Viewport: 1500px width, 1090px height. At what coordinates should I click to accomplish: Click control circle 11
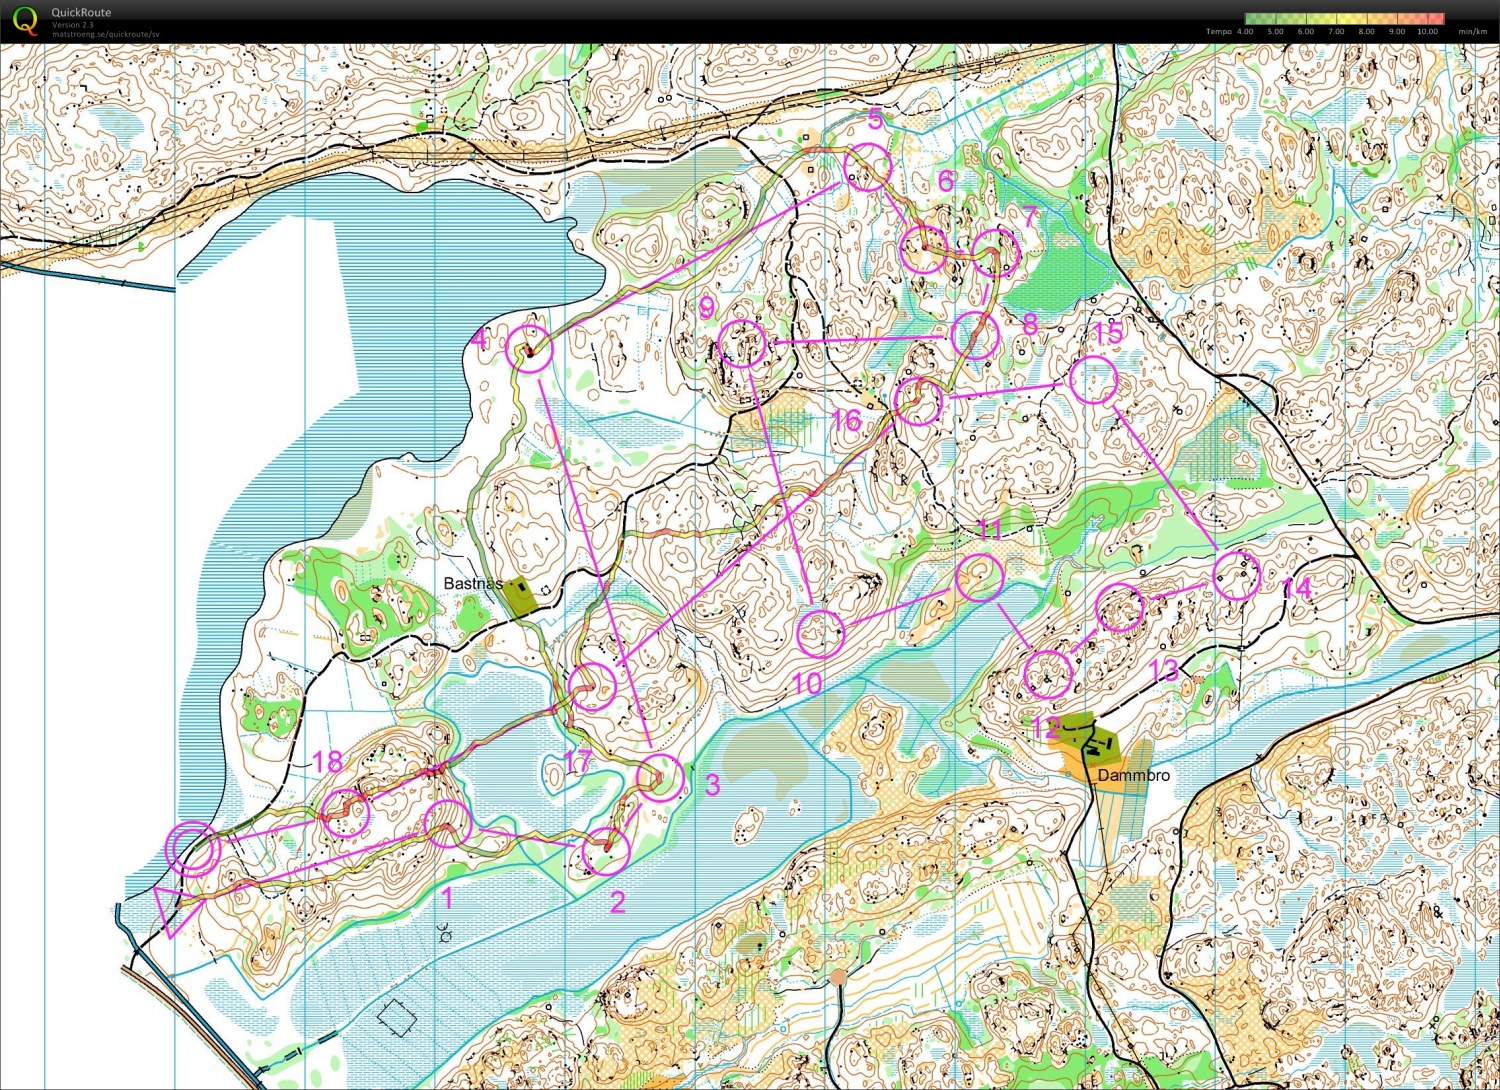coord(980,577)
